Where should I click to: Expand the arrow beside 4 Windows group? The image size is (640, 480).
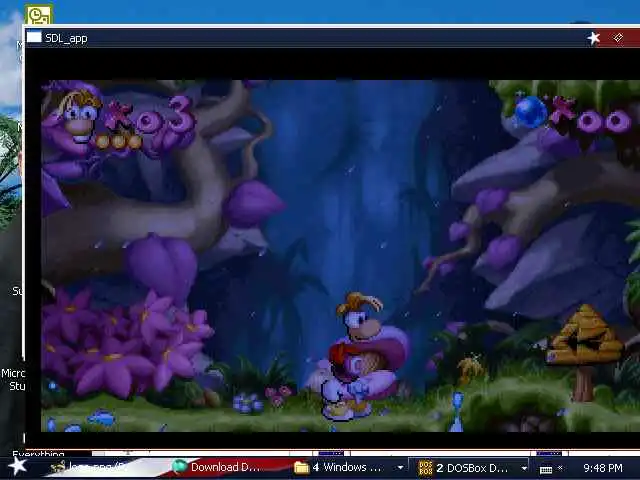(400, 468)
